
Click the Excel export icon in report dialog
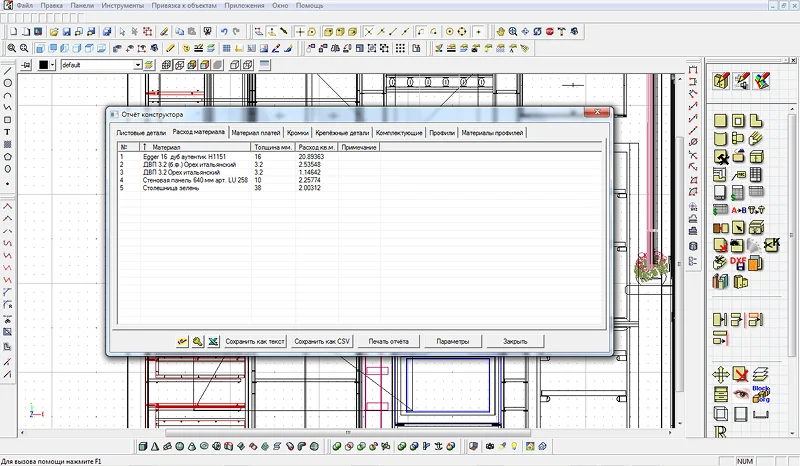click(213, 341)
